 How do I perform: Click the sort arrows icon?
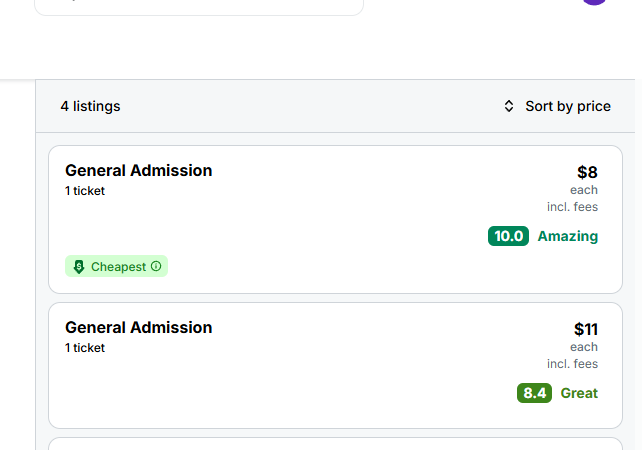coord(509,106)
